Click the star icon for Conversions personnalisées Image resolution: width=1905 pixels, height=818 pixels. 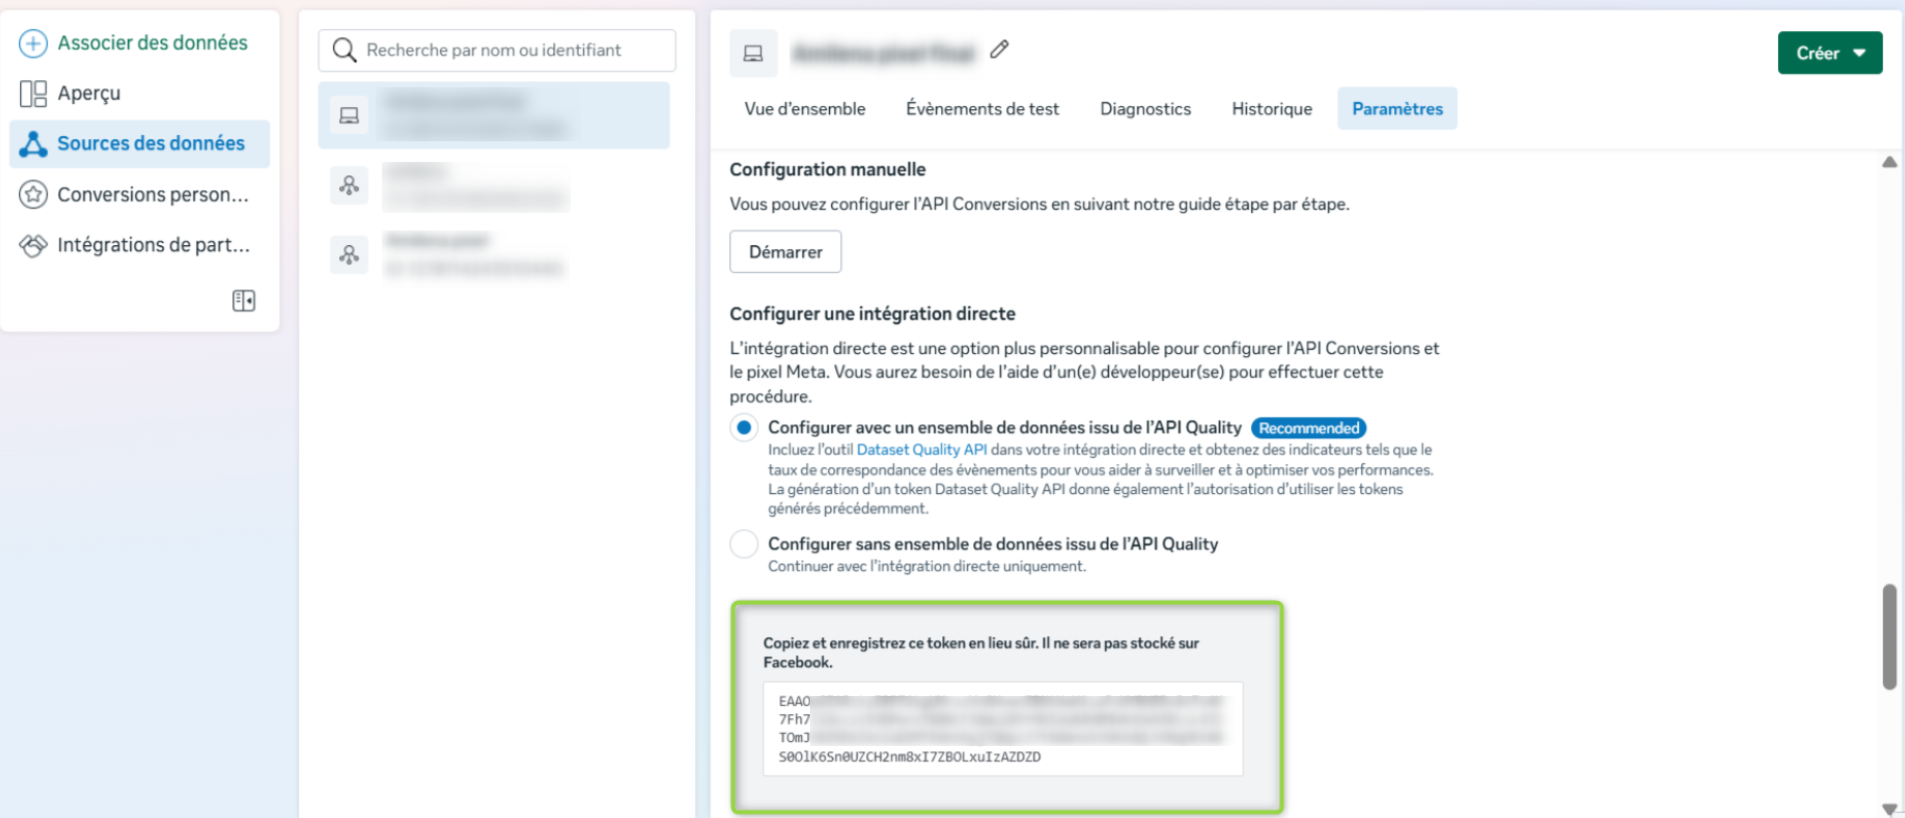coord(33,195)
